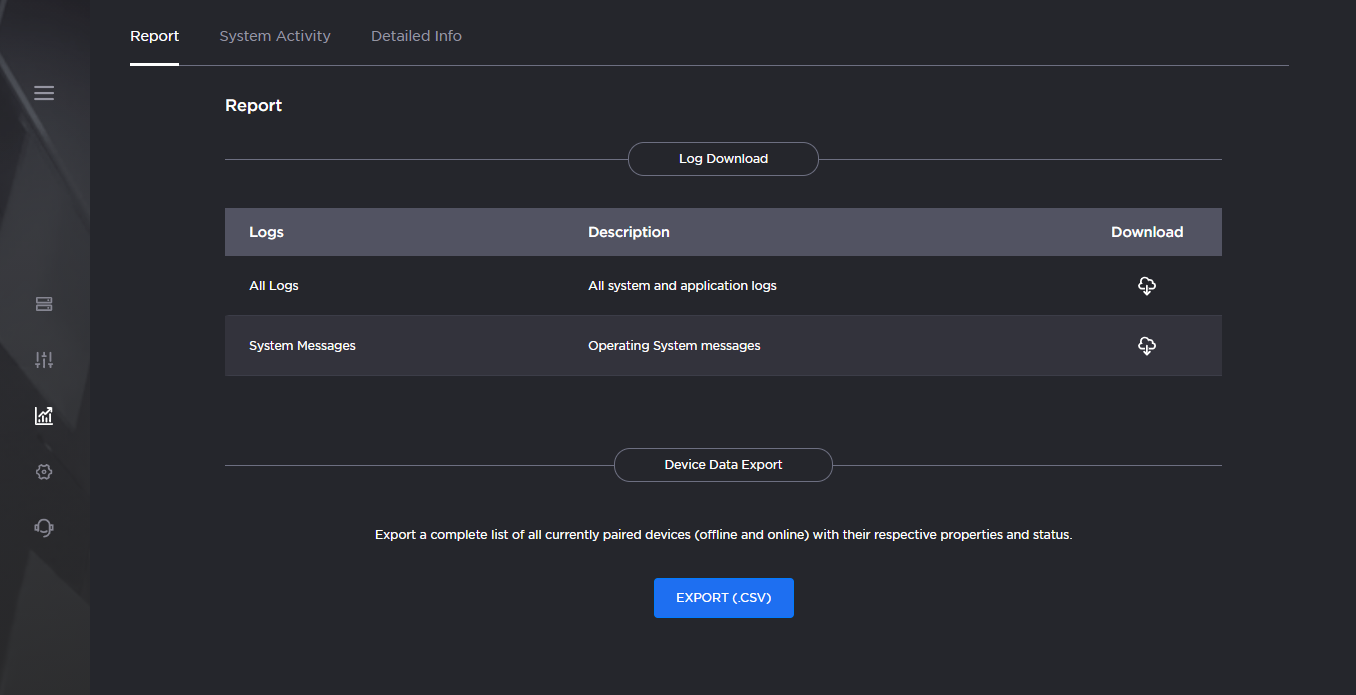Click the Logs column header
This screenshot has height=695, width=1356.
click(266, 231)
